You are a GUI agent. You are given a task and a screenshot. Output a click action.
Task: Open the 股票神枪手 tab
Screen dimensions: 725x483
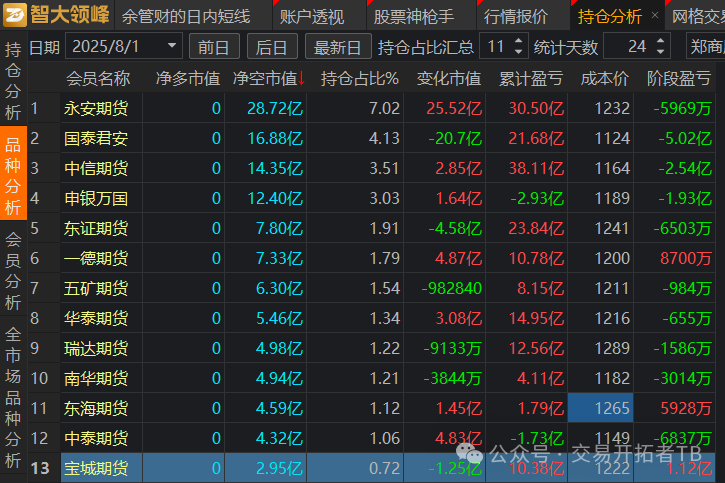pyautogui.click(x=413, y=17)
